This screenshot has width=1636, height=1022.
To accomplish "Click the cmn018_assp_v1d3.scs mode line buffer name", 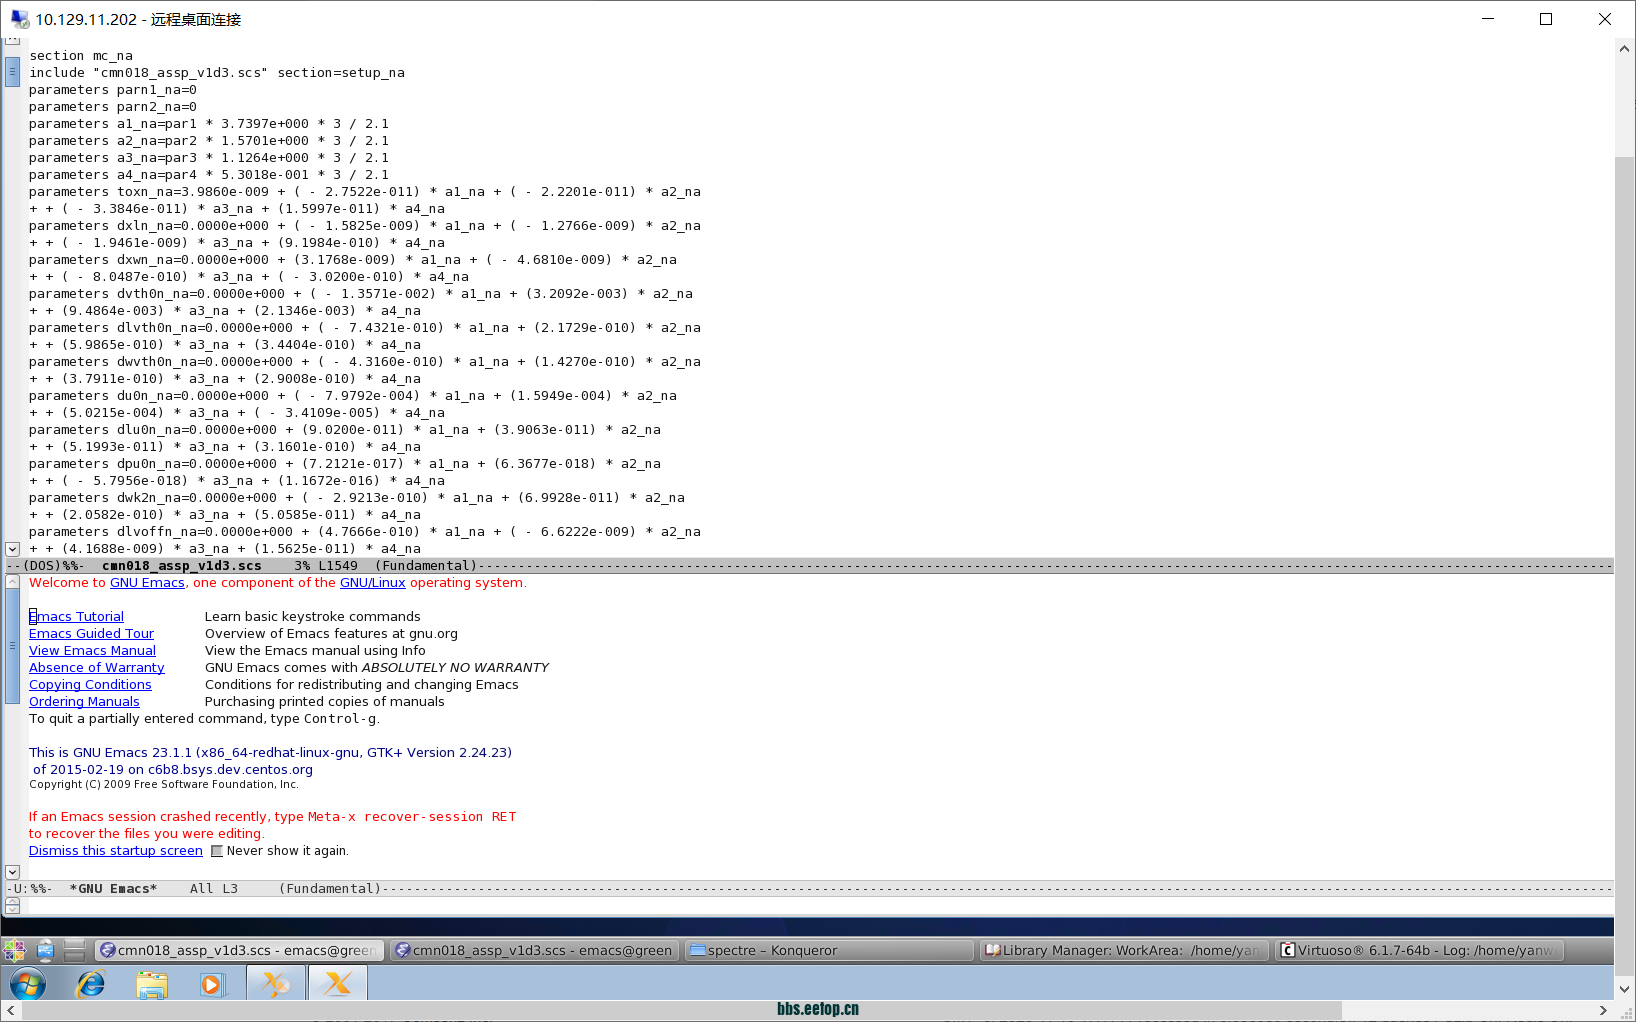I will coord(181,566).
